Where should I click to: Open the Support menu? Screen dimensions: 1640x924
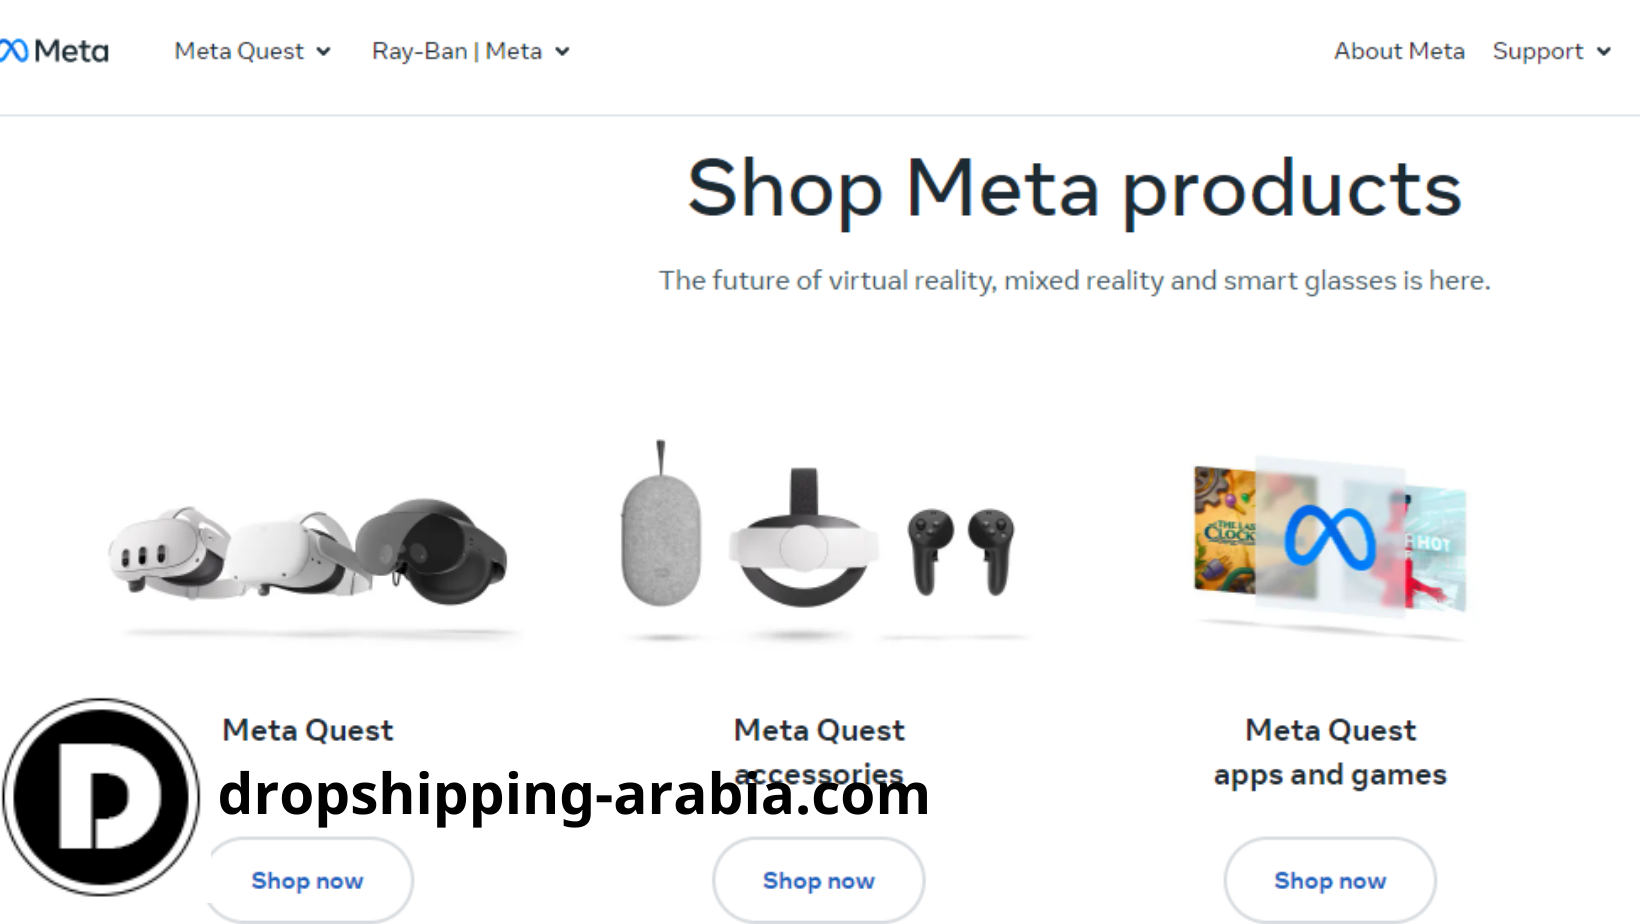[x=1552, y=51]
